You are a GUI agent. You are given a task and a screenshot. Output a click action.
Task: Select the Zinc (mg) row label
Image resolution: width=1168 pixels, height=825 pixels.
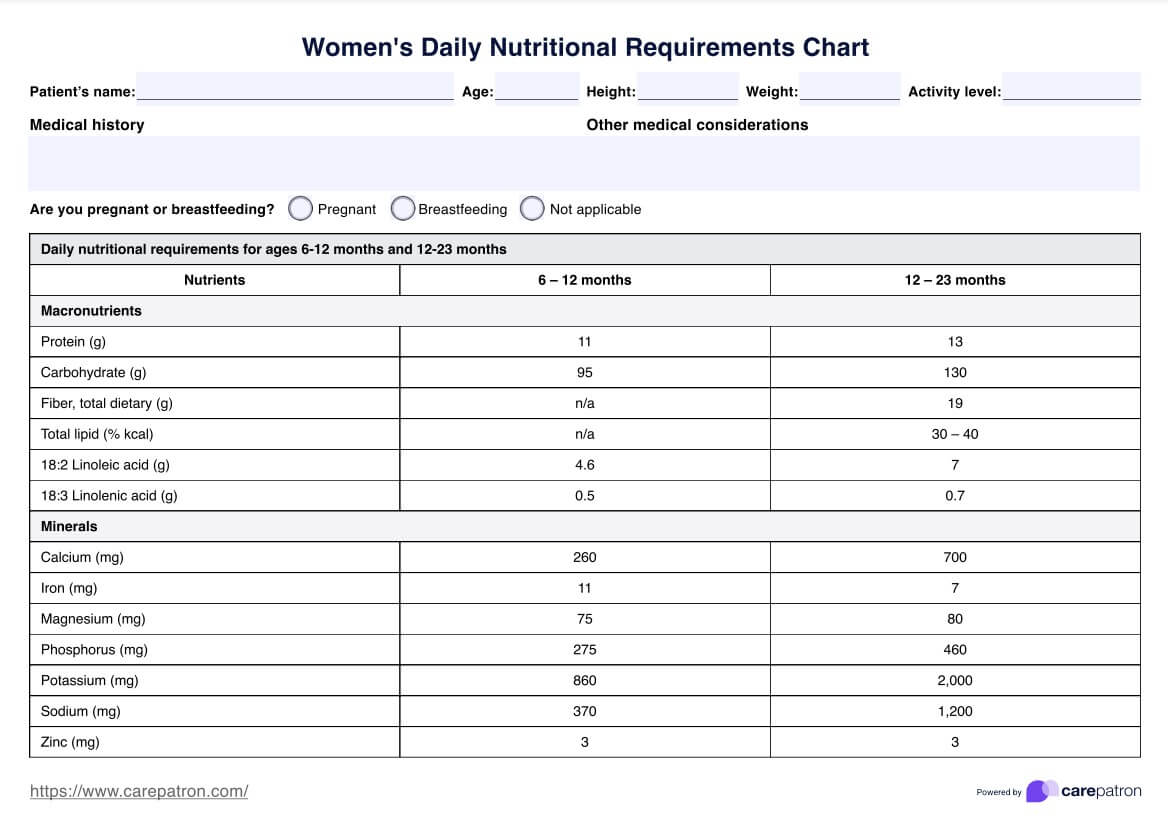click(70, 742)
